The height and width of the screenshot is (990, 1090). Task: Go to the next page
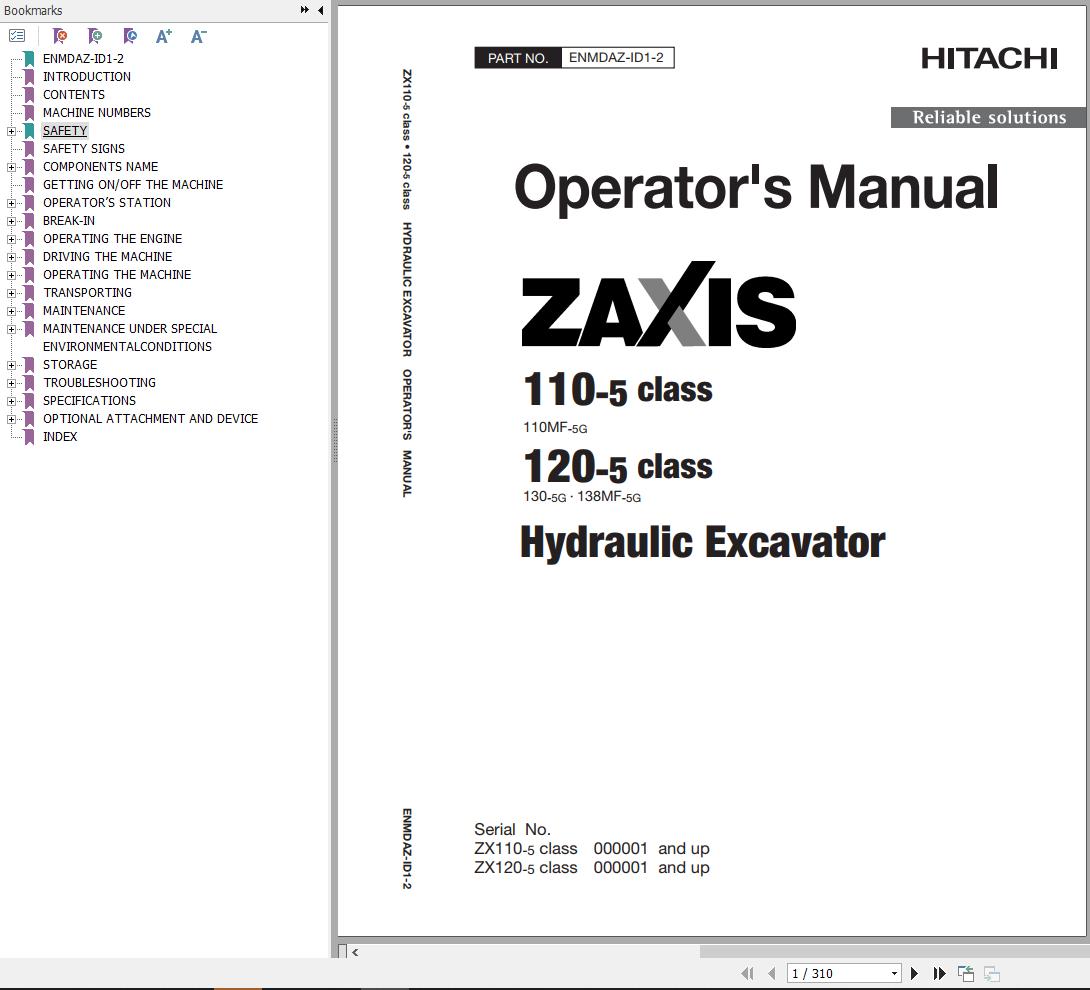[914, 973]
